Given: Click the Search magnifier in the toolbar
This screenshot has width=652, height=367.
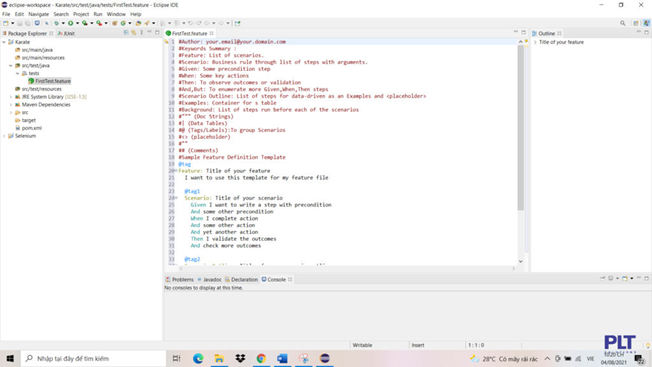Looking at the screenshot, I should point(622,23).
